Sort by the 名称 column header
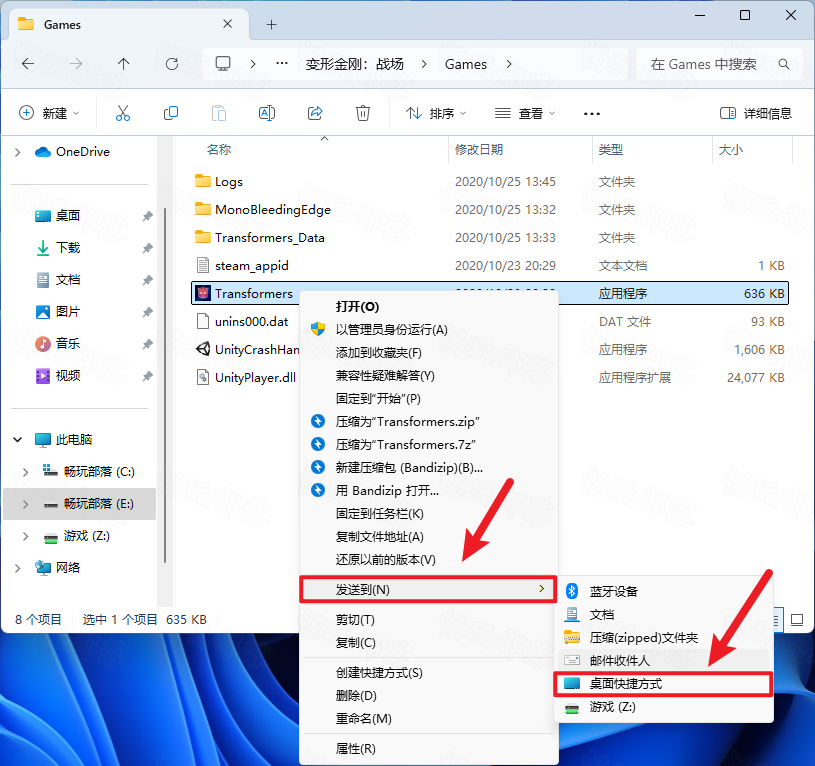This screenshot has height=766, width=815. 319,150
